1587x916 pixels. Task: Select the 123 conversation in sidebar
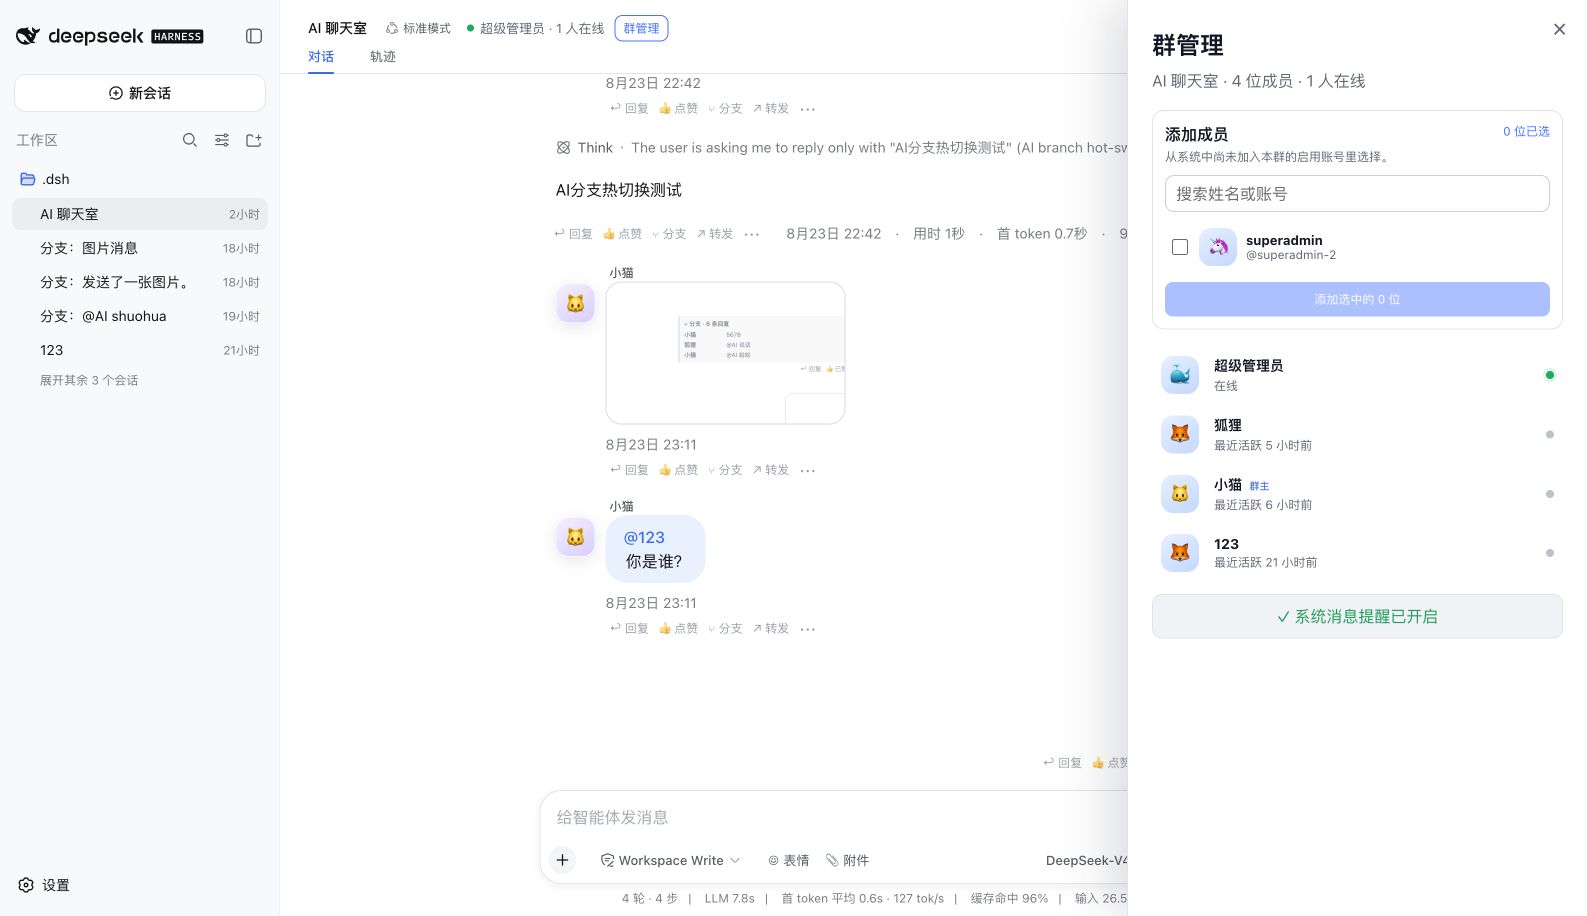point(140,350)
